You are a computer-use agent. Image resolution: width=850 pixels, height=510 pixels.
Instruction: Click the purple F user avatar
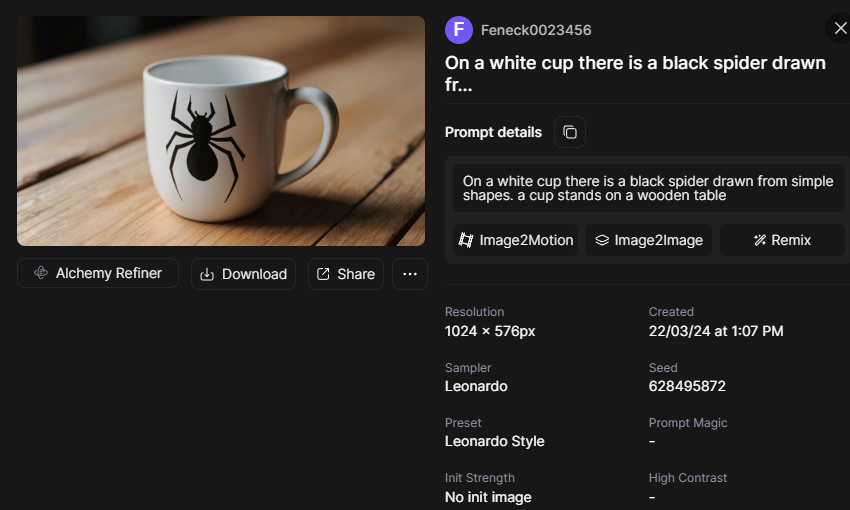click(459, 30)
